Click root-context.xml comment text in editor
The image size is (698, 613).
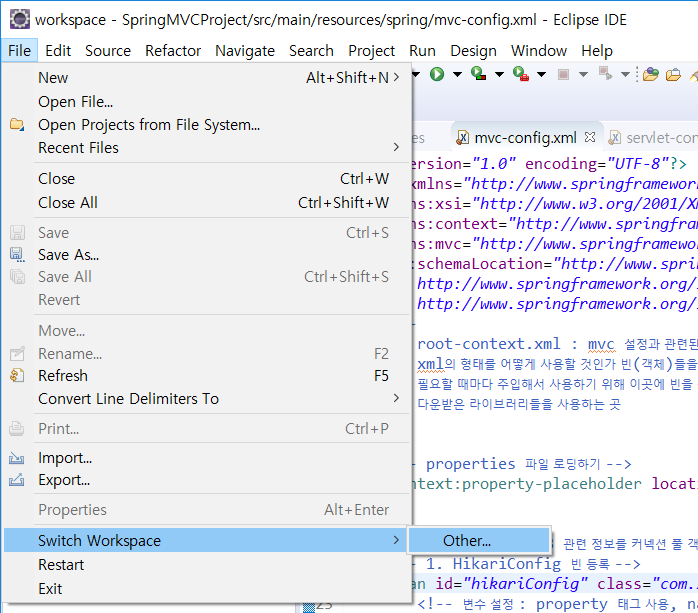coord(488,344)
